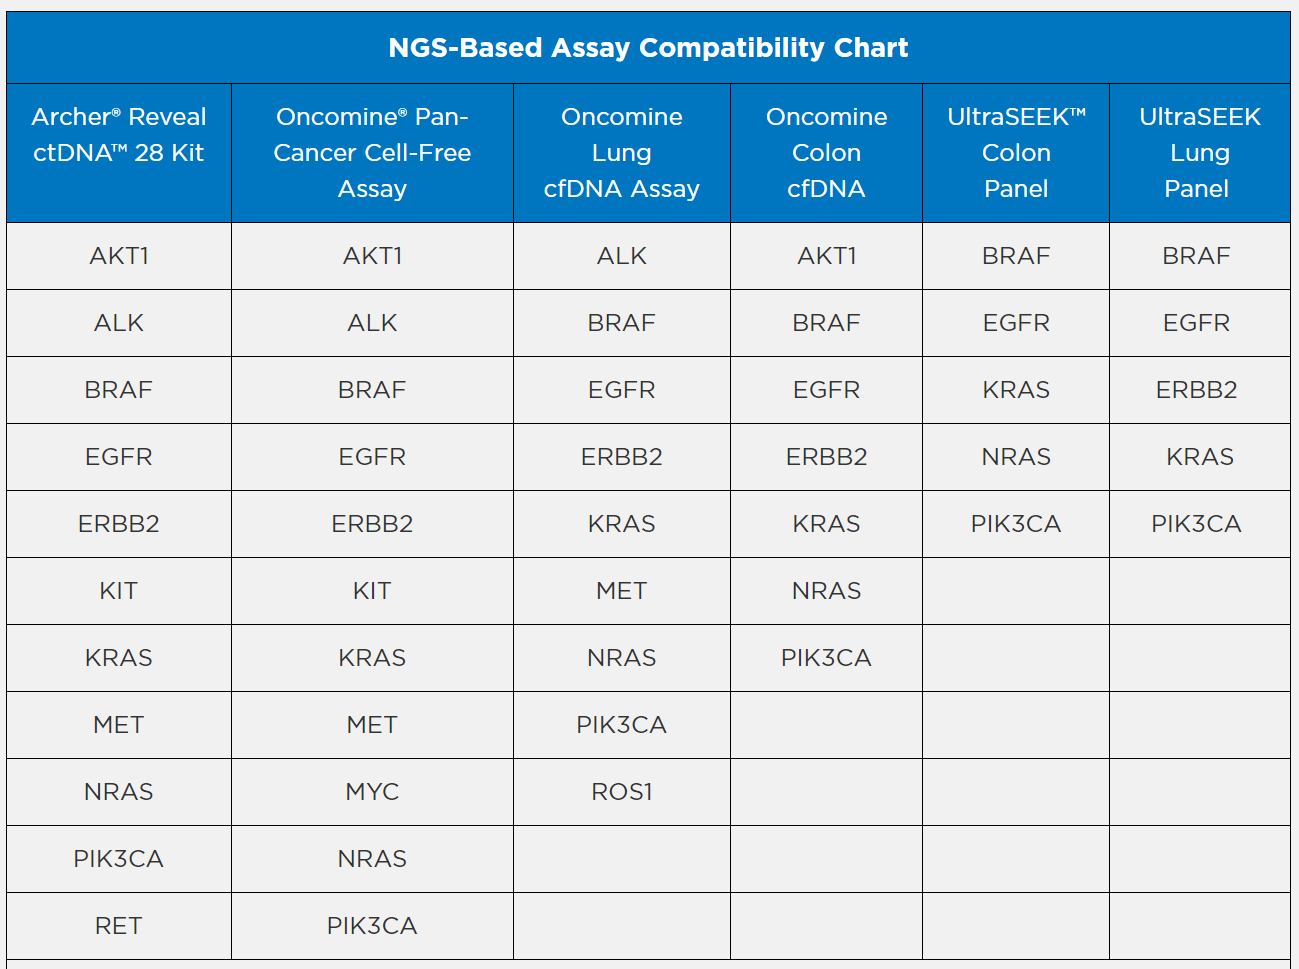Select the ROS1 gene cell
Screen dimensions: 1299x969
point(621,792)
